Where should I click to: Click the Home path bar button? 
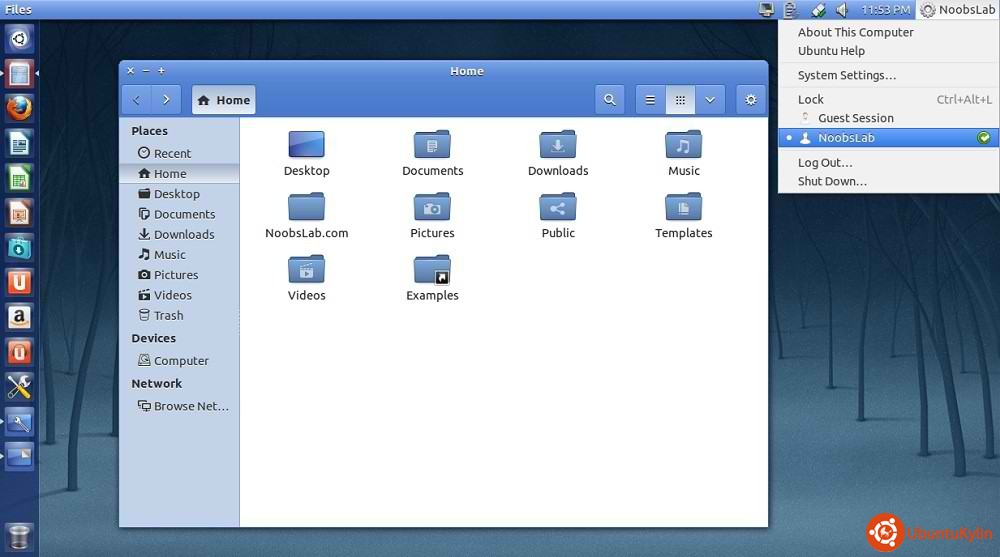224,100
